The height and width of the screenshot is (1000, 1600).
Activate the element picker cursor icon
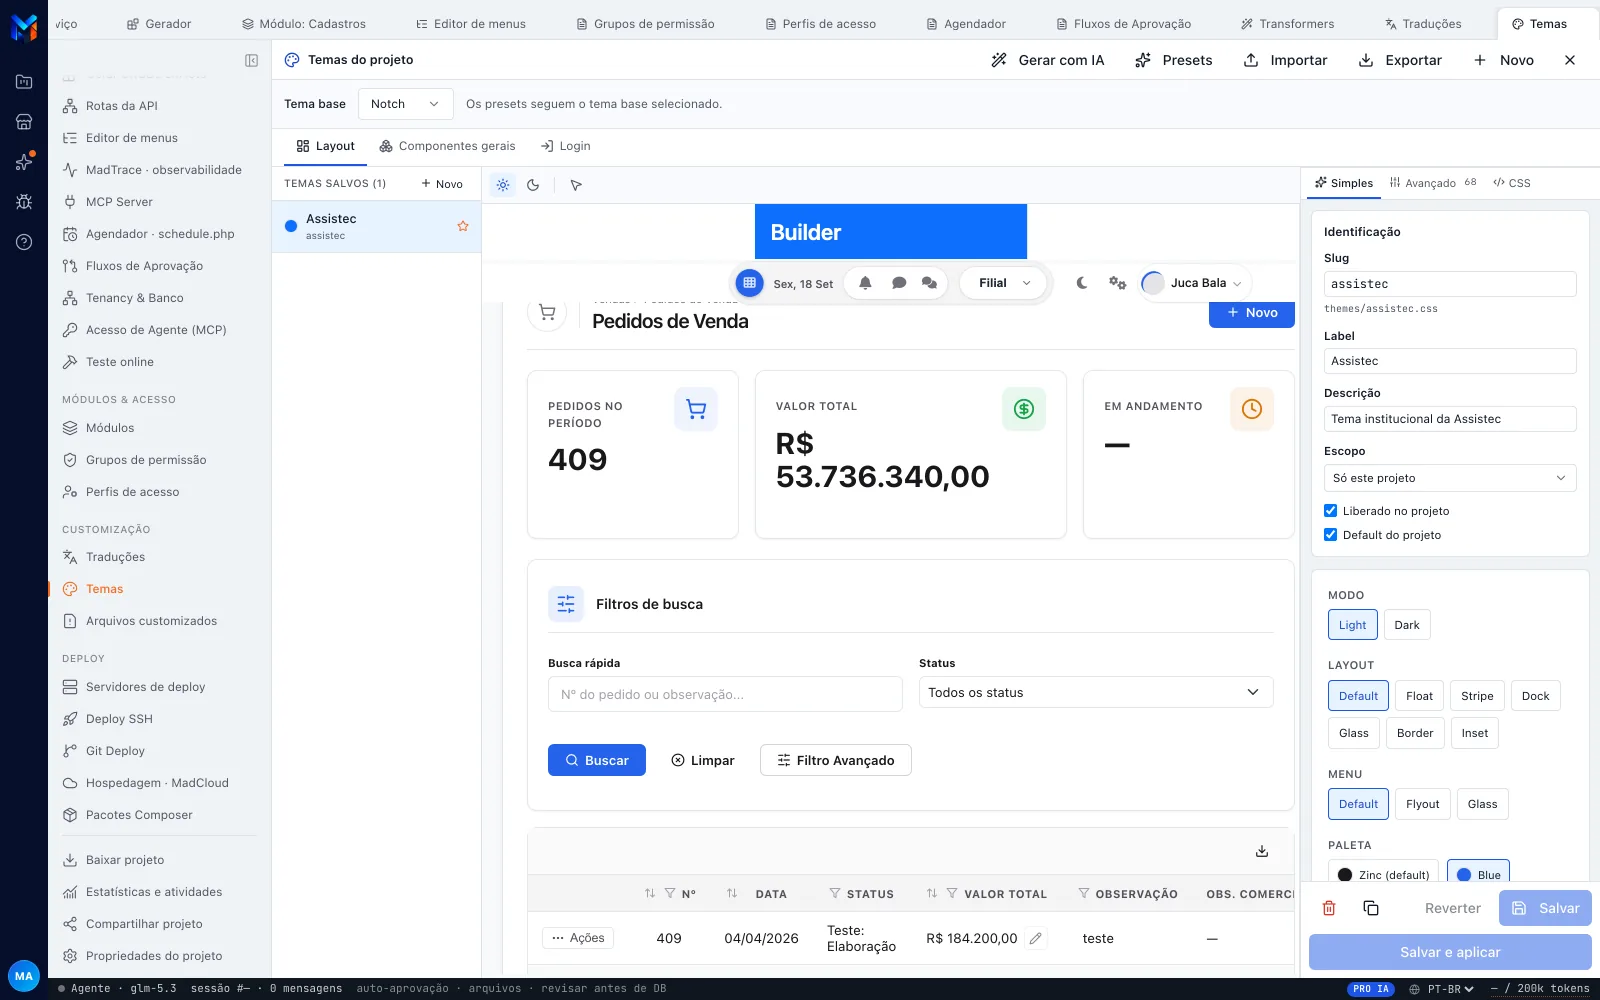(576, 185)
